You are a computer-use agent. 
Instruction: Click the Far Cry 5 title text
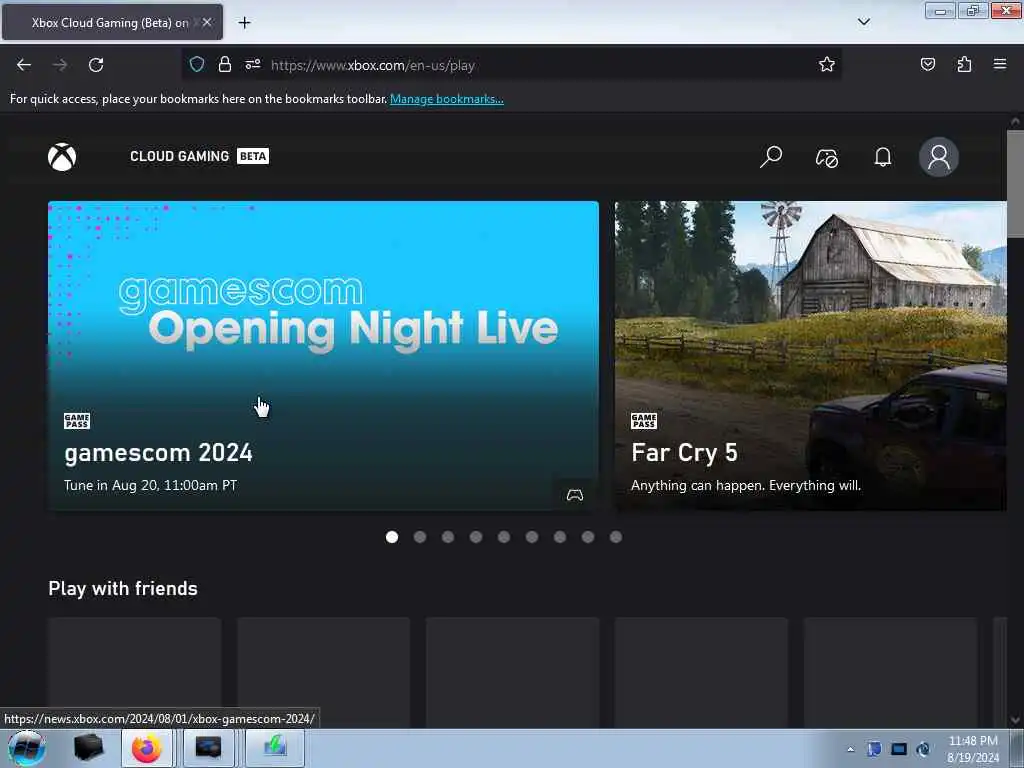click(684, 453)
